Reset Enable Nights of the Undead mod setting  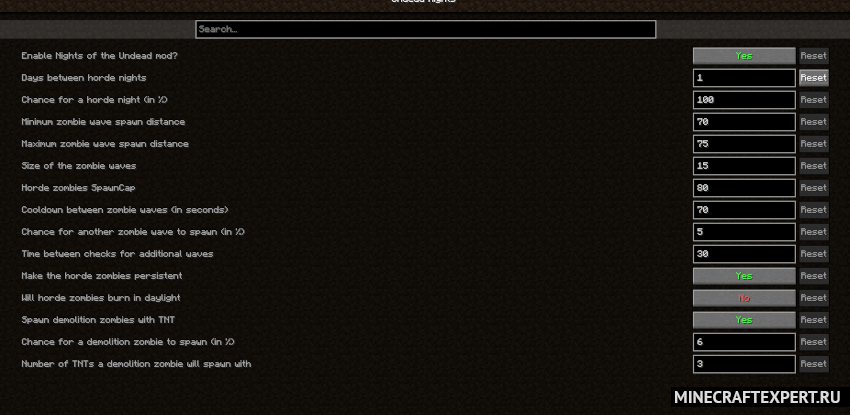click(x=814, y=56)
